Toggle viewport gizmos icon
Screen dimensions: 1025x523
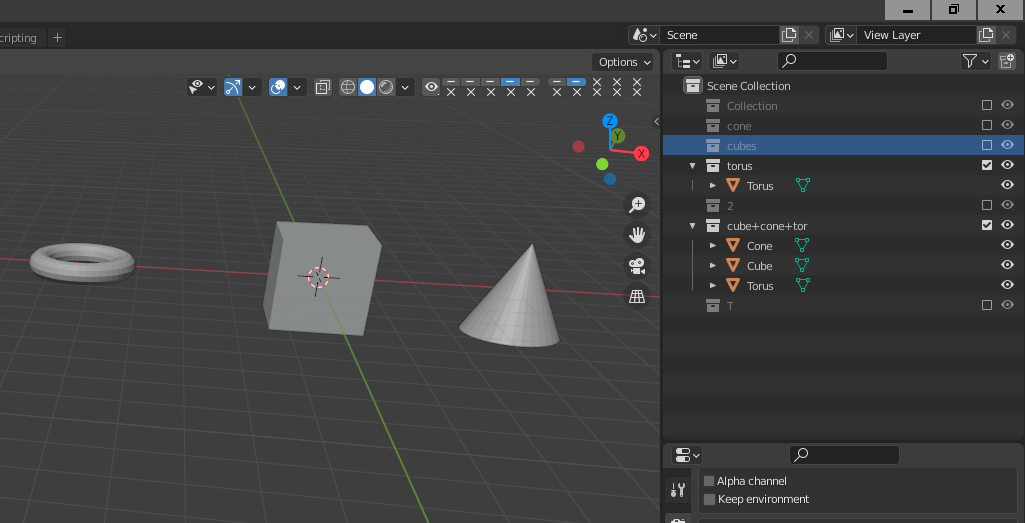coord(233,87)
